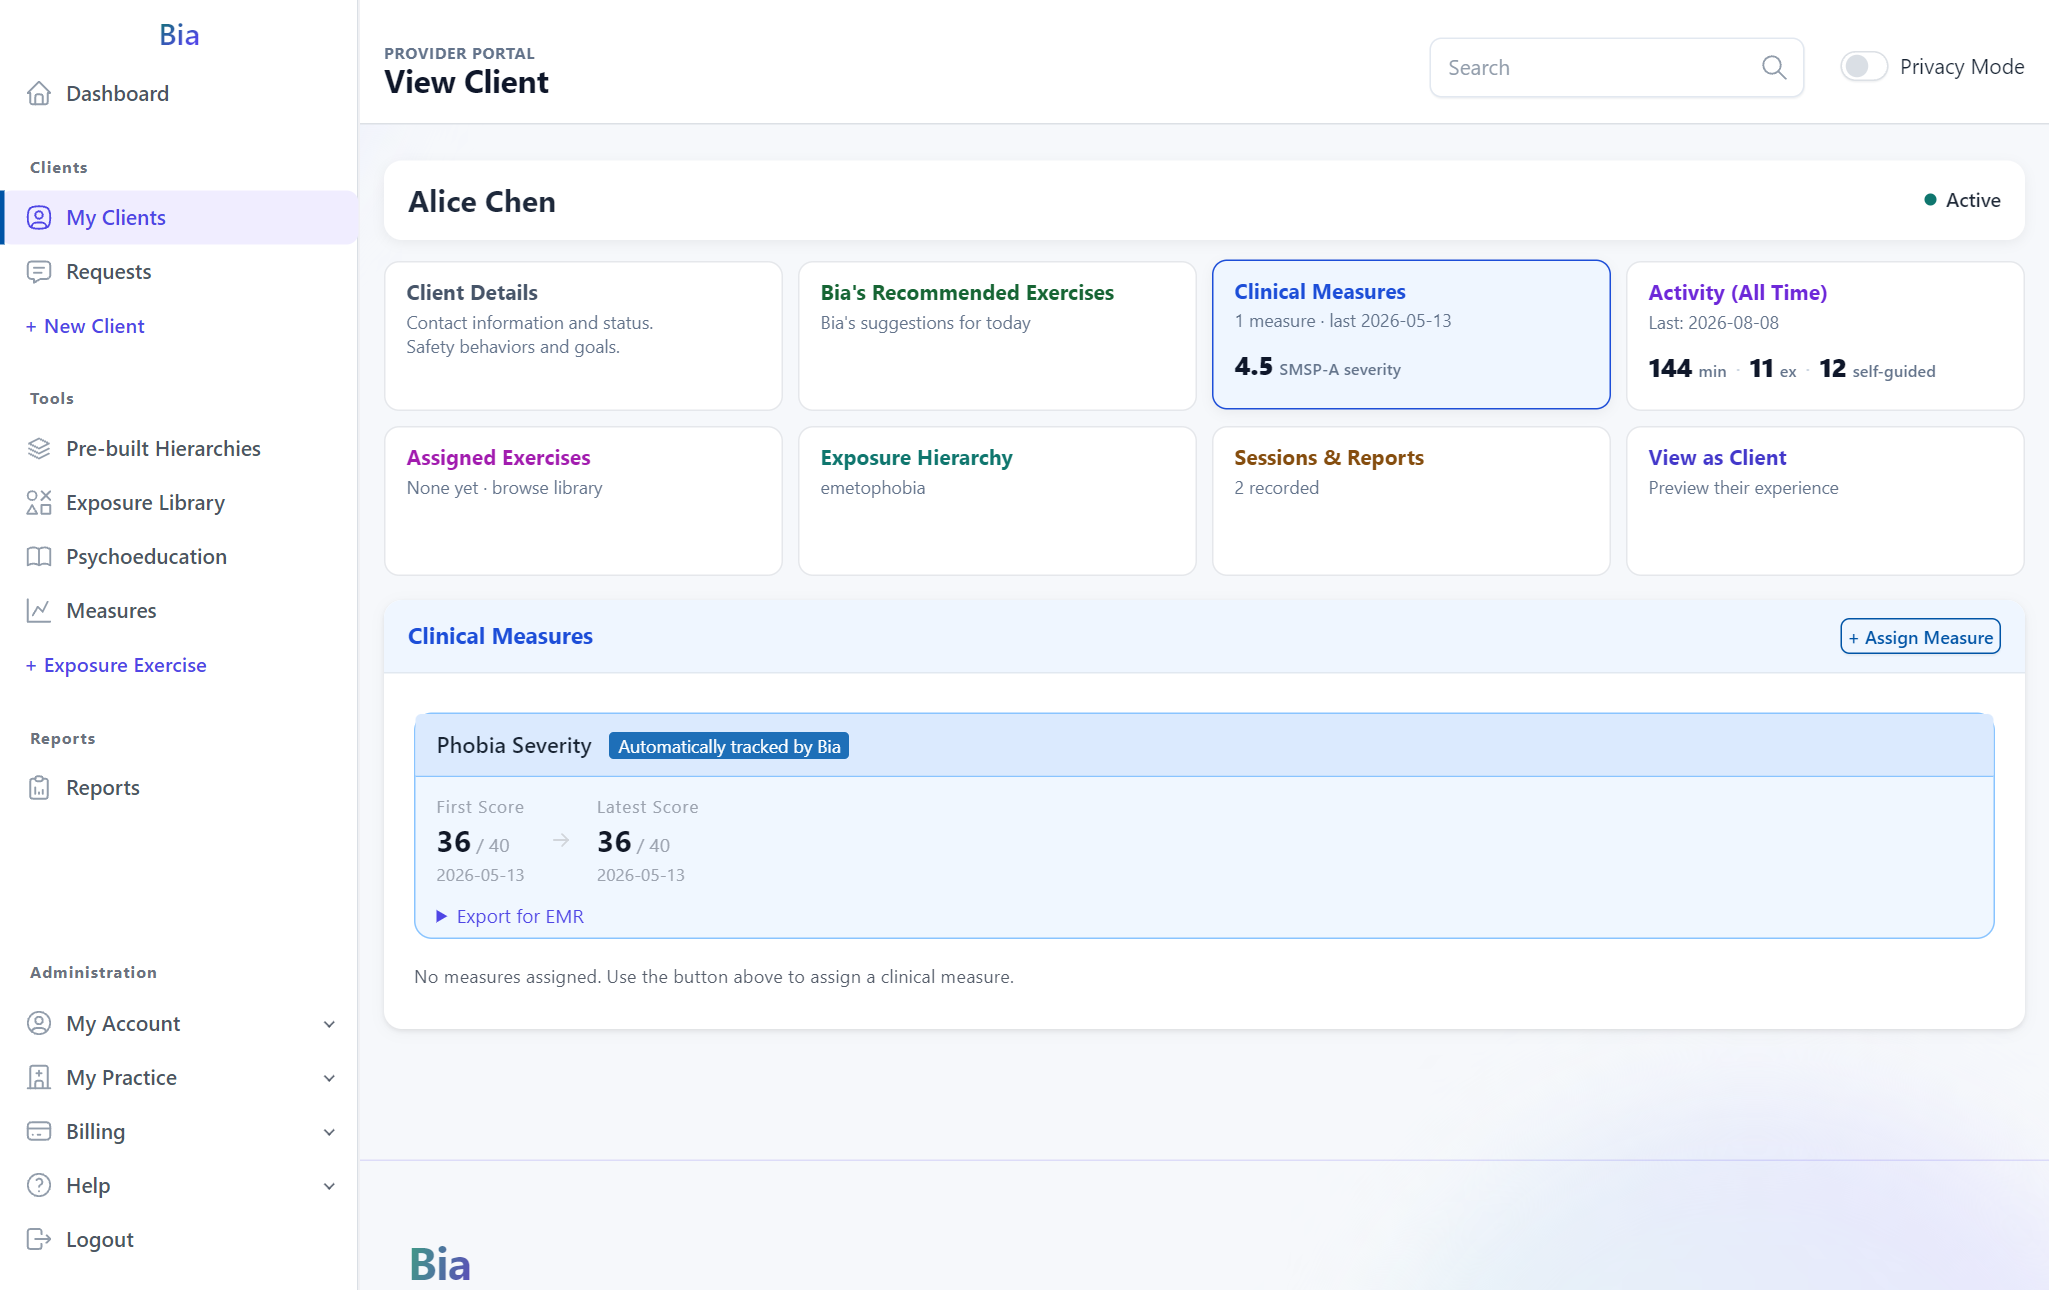Open the Client Details card
Image resolution: width=2049 pixels, height=1290 pixels.
583,335
